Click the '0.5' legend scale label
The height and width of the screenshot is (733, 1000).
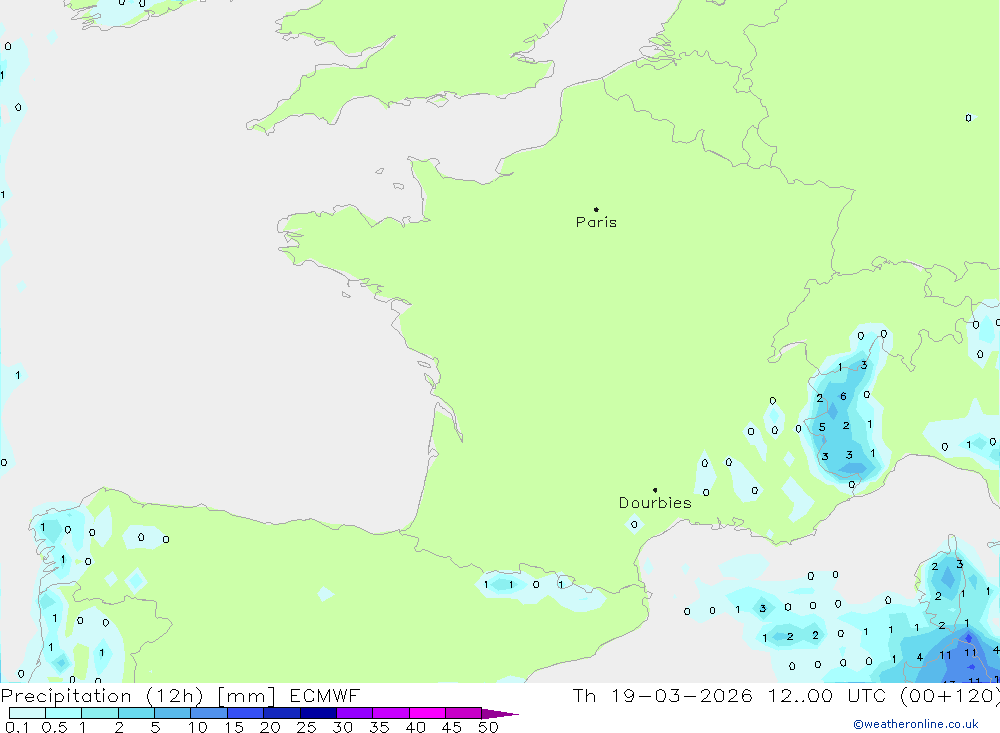click(54, 727)
